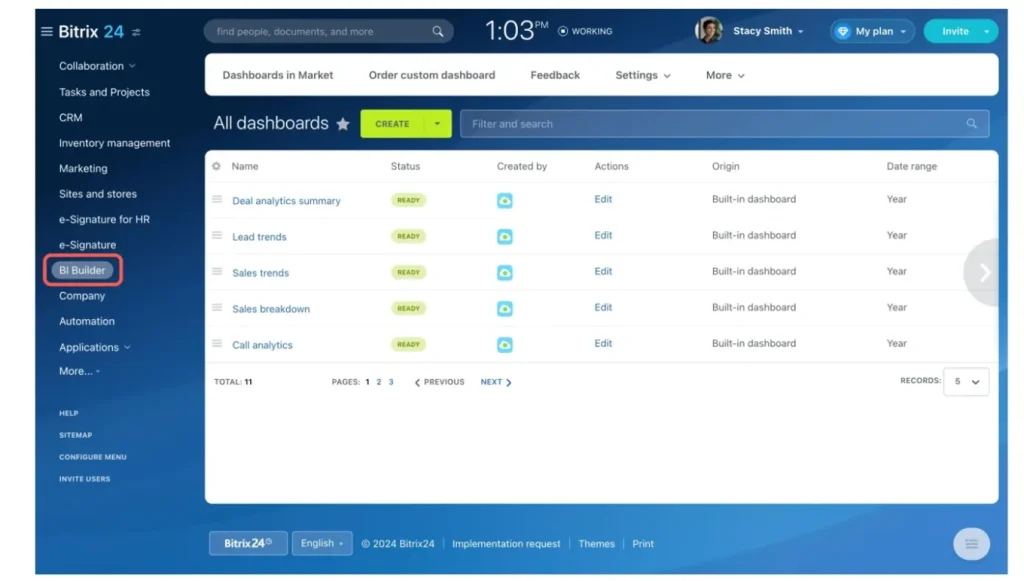The height and width of the screenshot is (581, 1024).
Task: Go to the NEXT page of dashboards
Action: [x=495, y=382]
